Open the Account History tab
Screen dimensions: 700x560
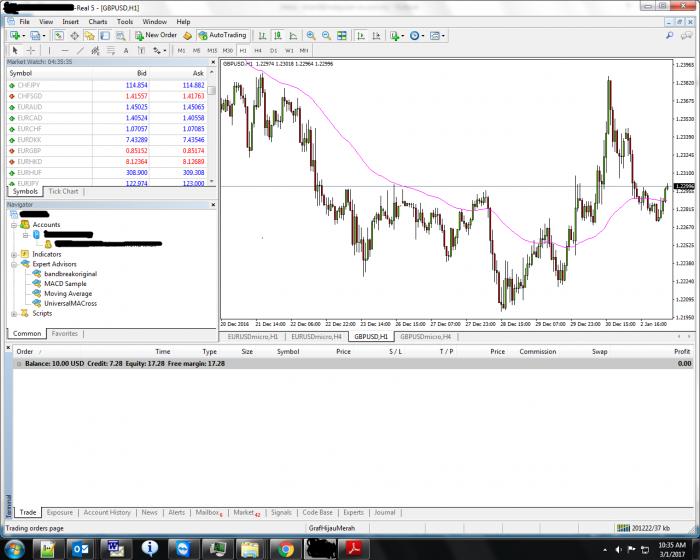(107, 513)
